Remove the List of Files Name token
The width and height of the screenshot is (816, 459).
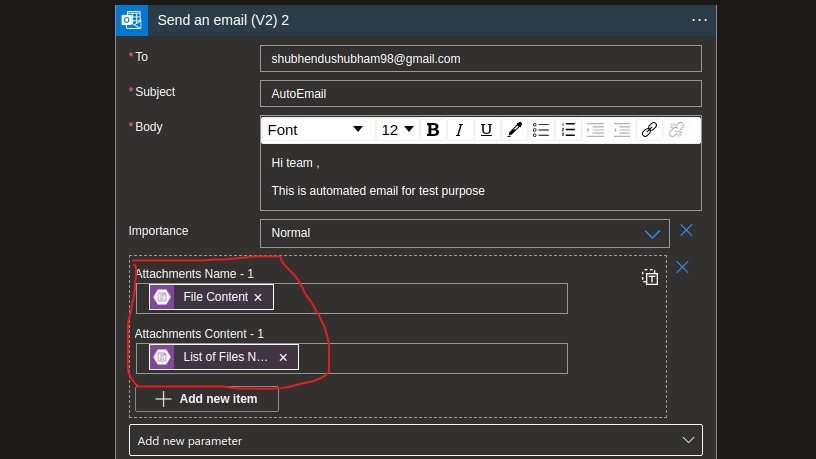click(283, 358)
